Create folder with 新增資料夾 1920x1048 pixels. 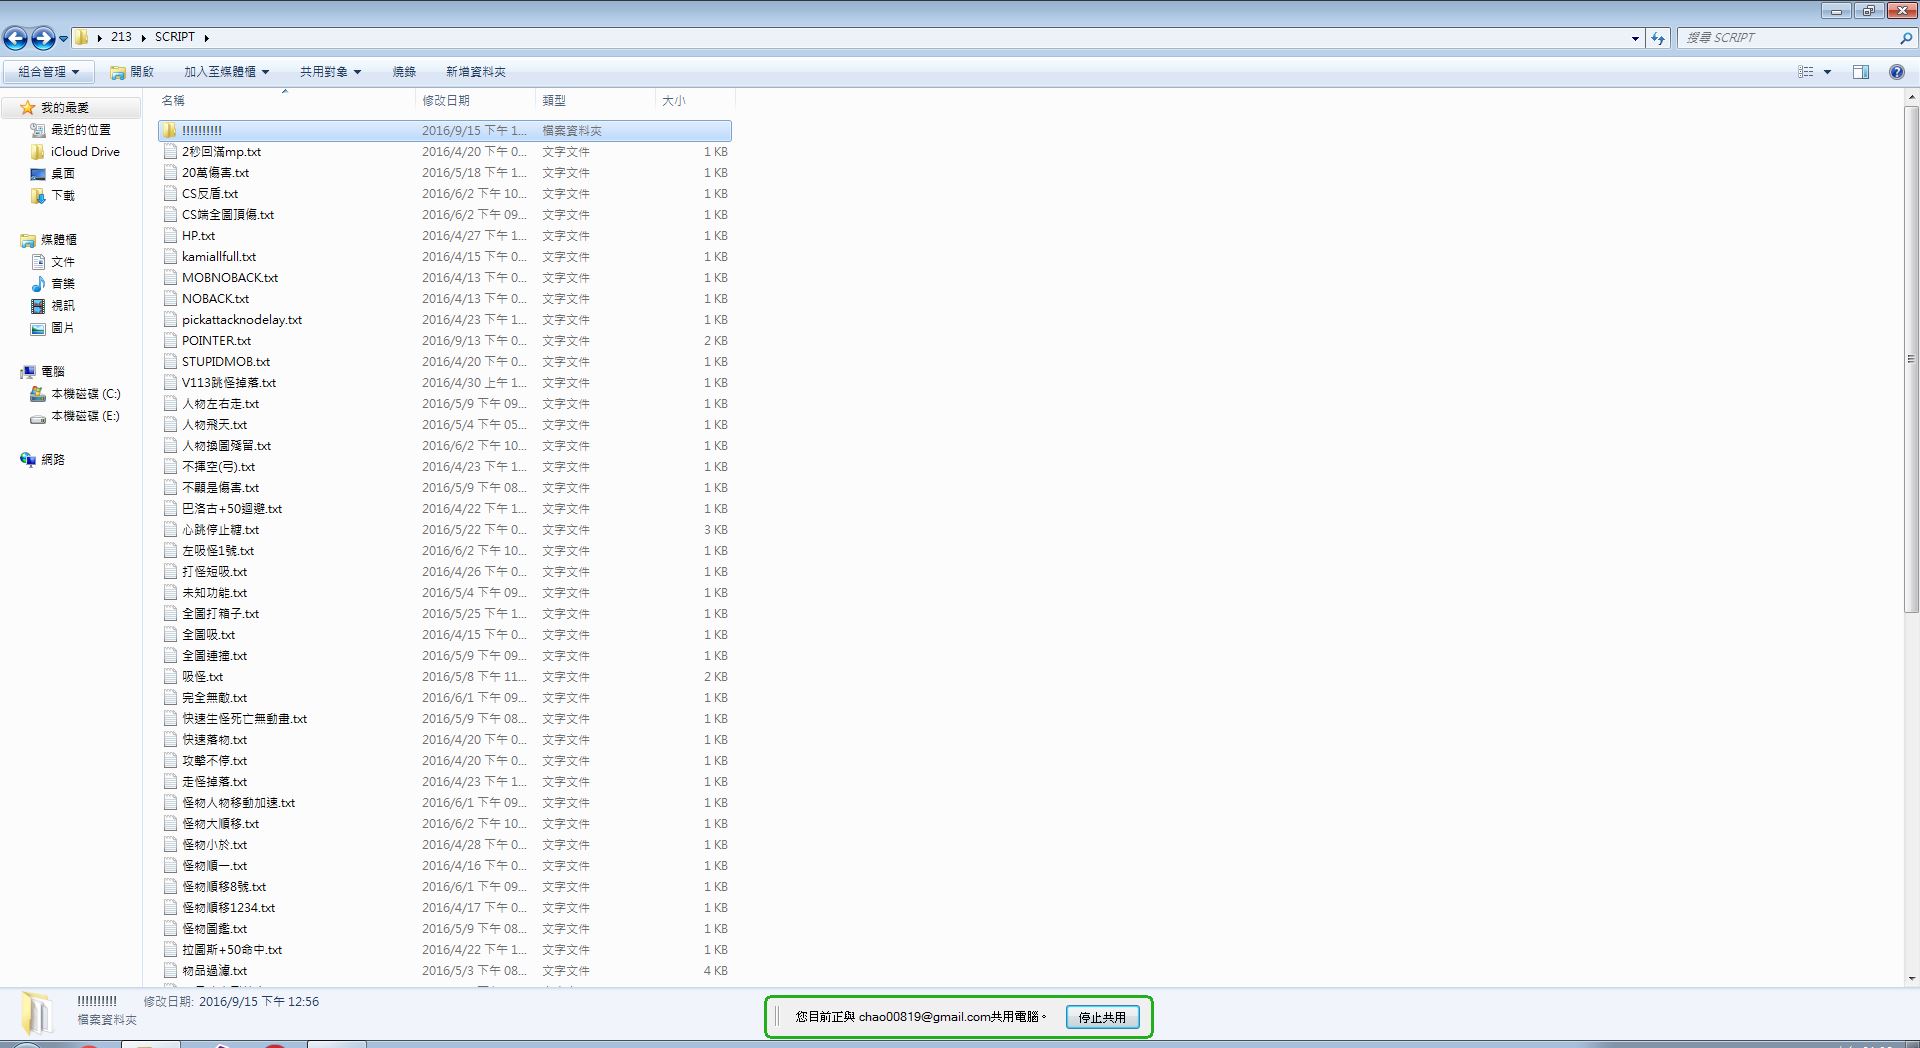coord(476,72)
